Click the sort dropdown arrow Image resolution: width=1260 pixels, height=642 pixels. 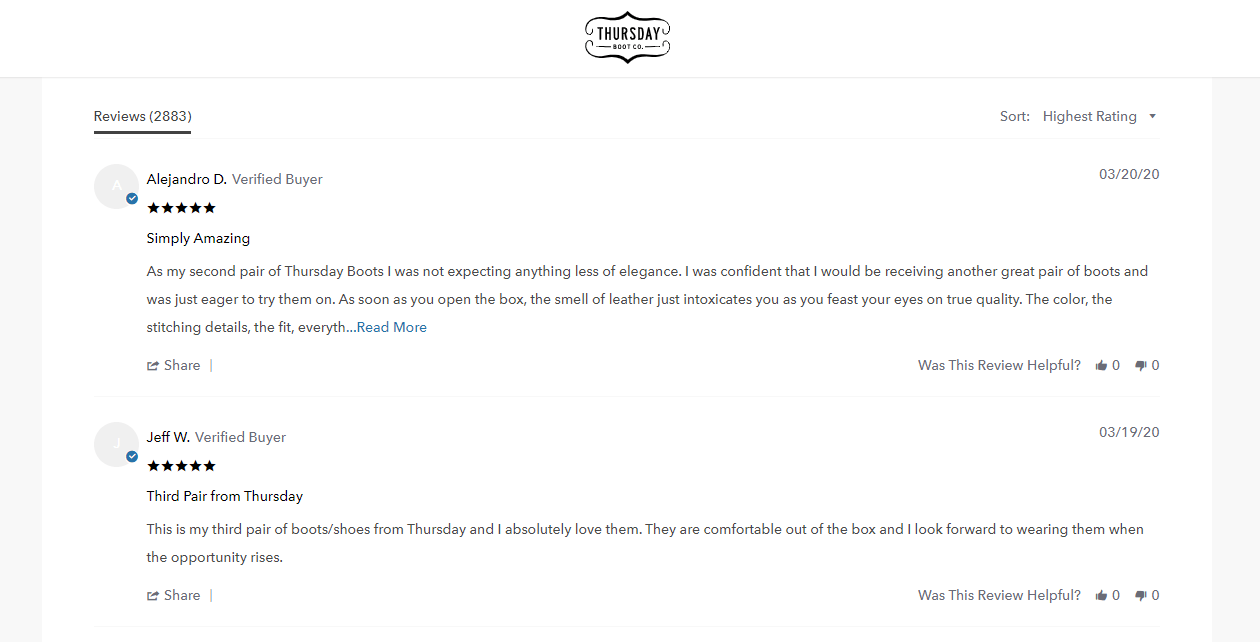click(x=1152, y=116)
